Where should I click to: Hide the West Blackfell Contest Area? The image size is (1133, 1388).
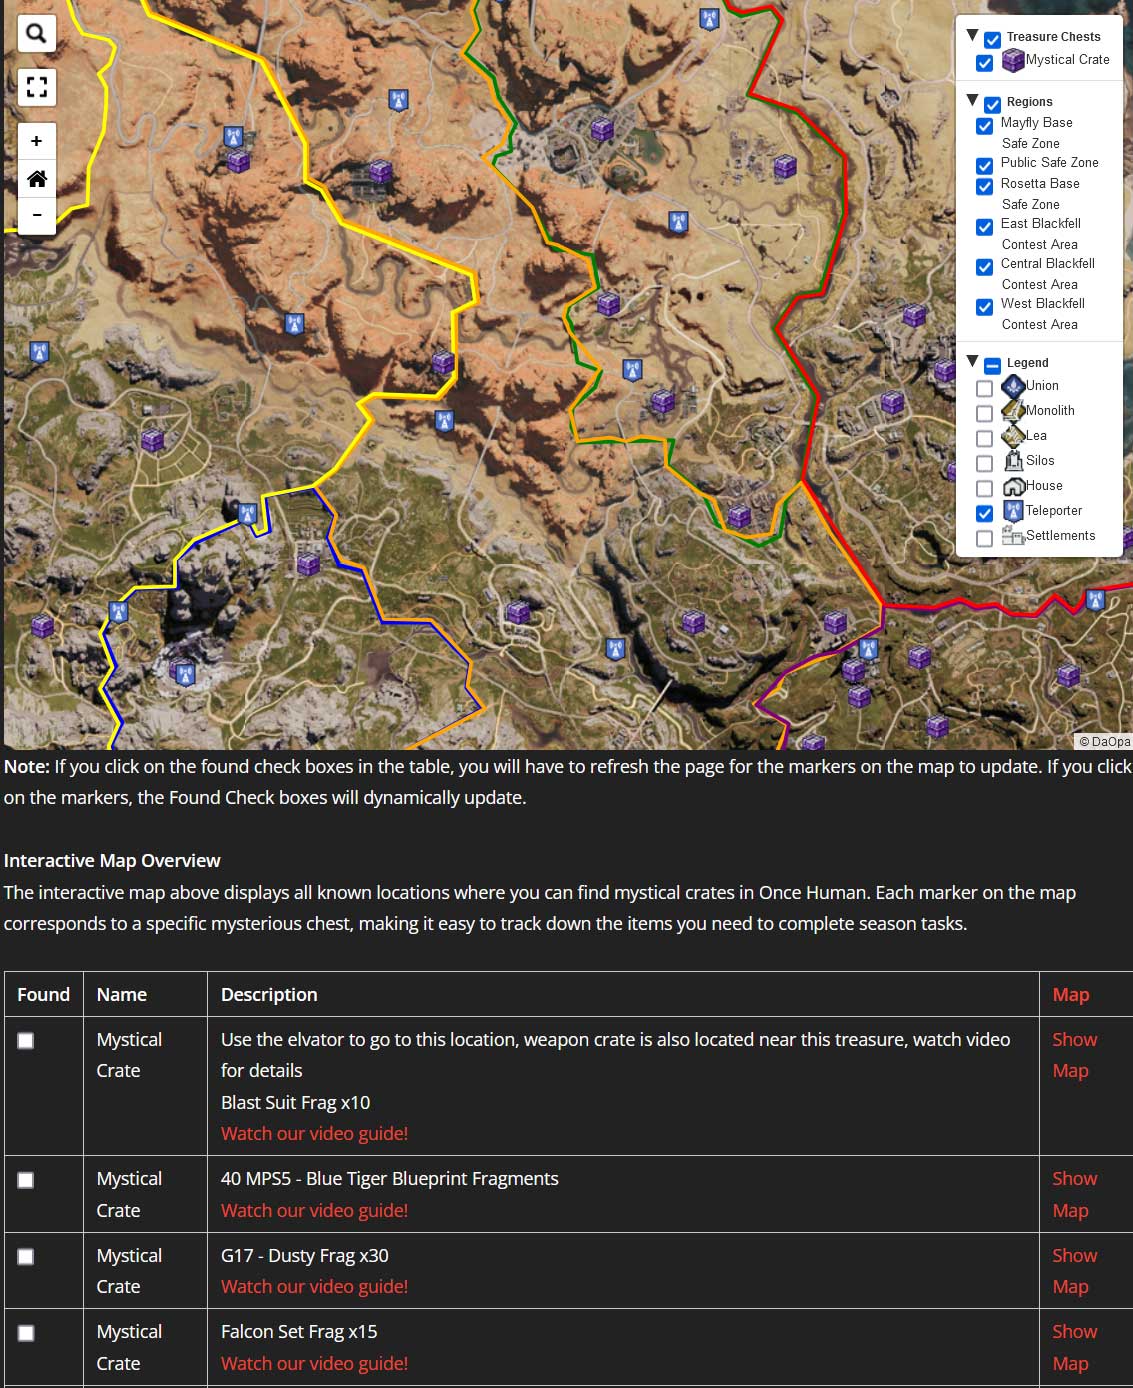point(984,307)
